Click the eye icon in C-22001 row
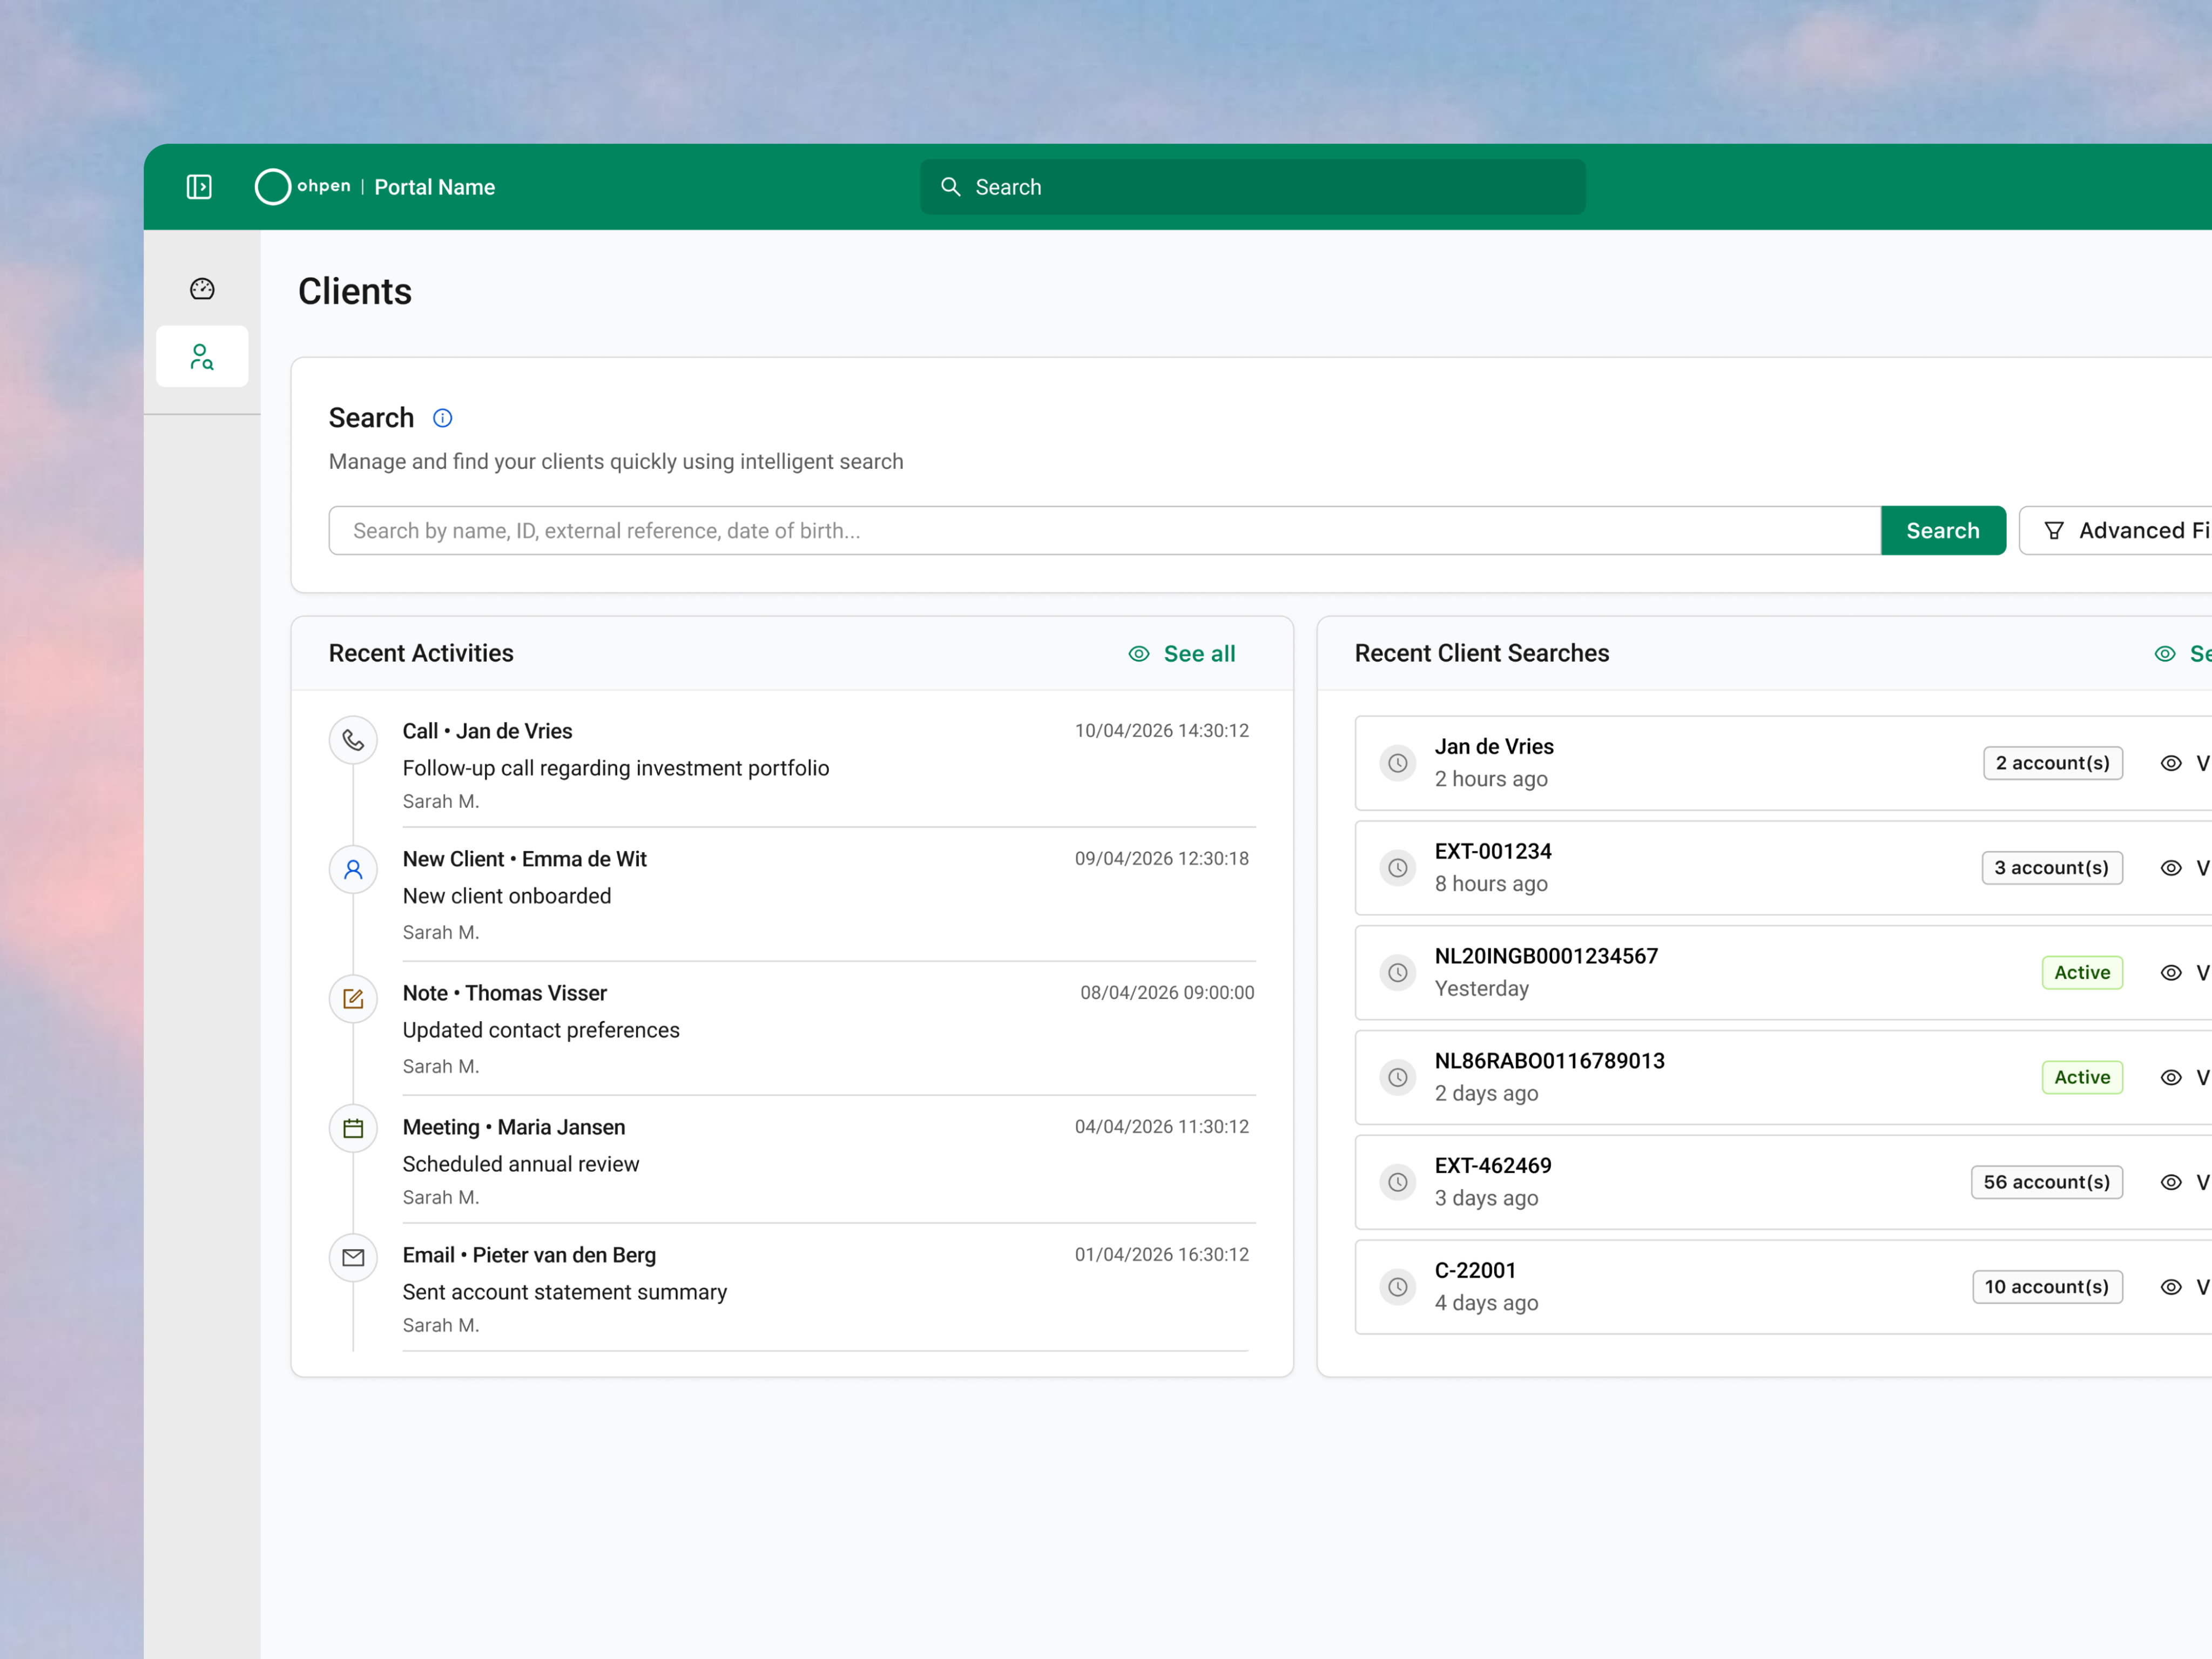 2171,1287
